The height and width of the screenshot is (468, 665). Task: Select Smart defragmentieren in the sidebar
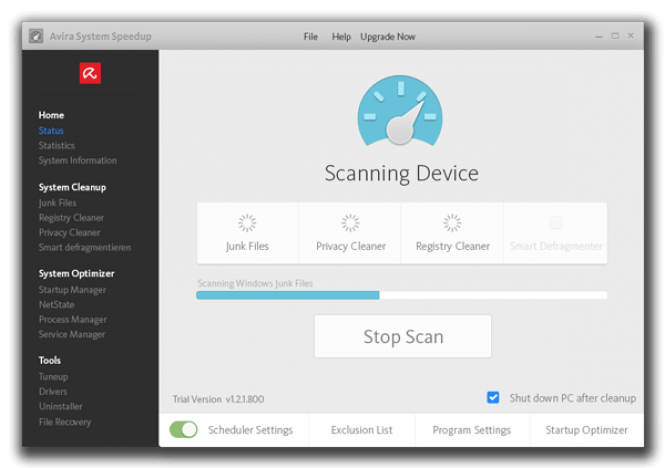coord(85,247)
